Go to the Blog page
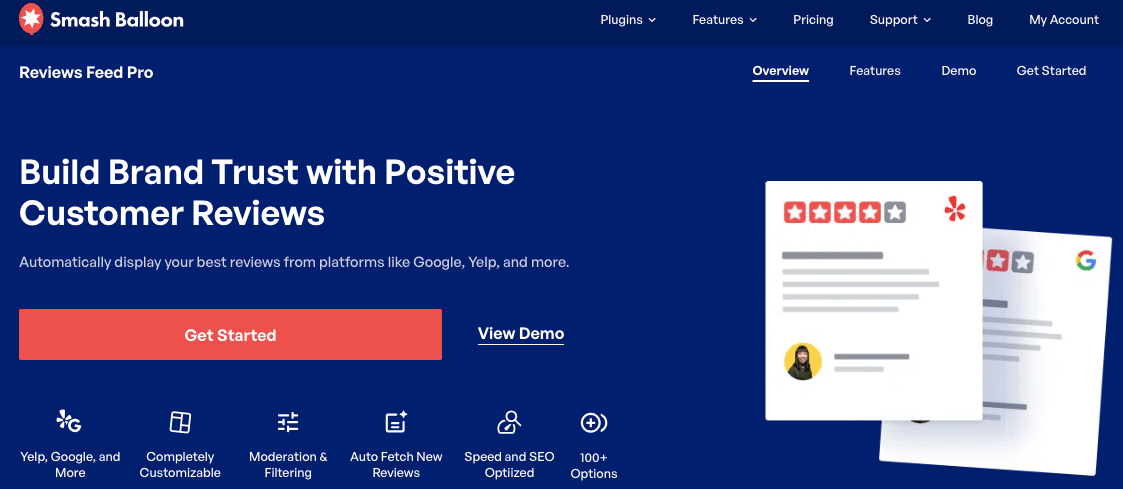The width and height of the screenshot is (1123, 489). pyautogui.click(x=980, y=20)
